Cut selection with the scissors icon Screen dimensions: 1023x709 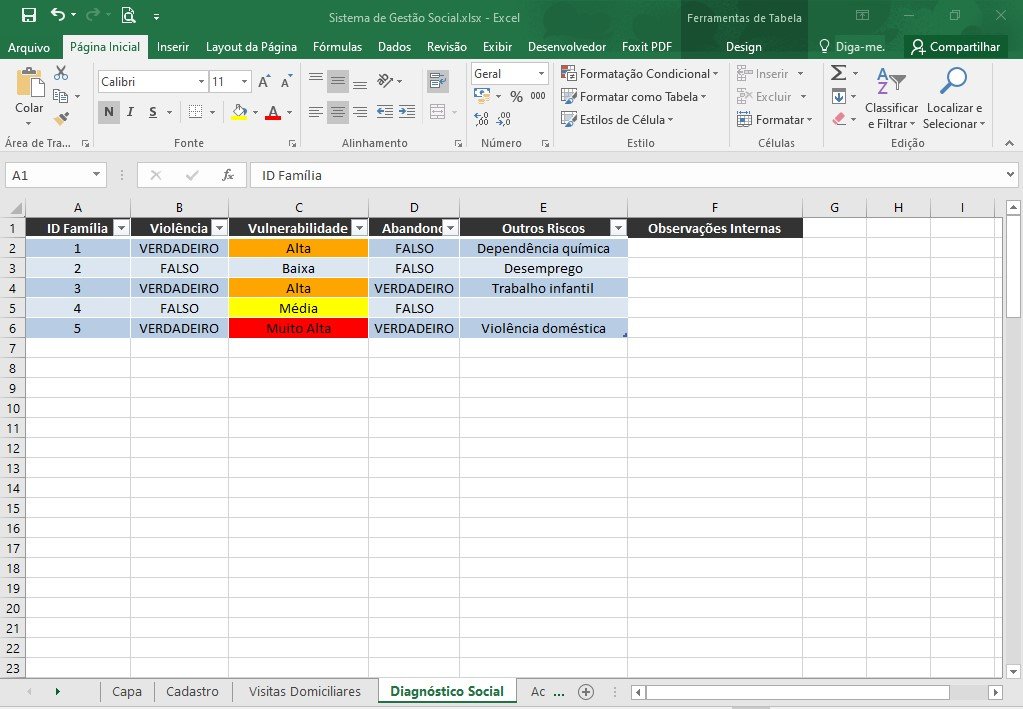[x=61, y=73]
